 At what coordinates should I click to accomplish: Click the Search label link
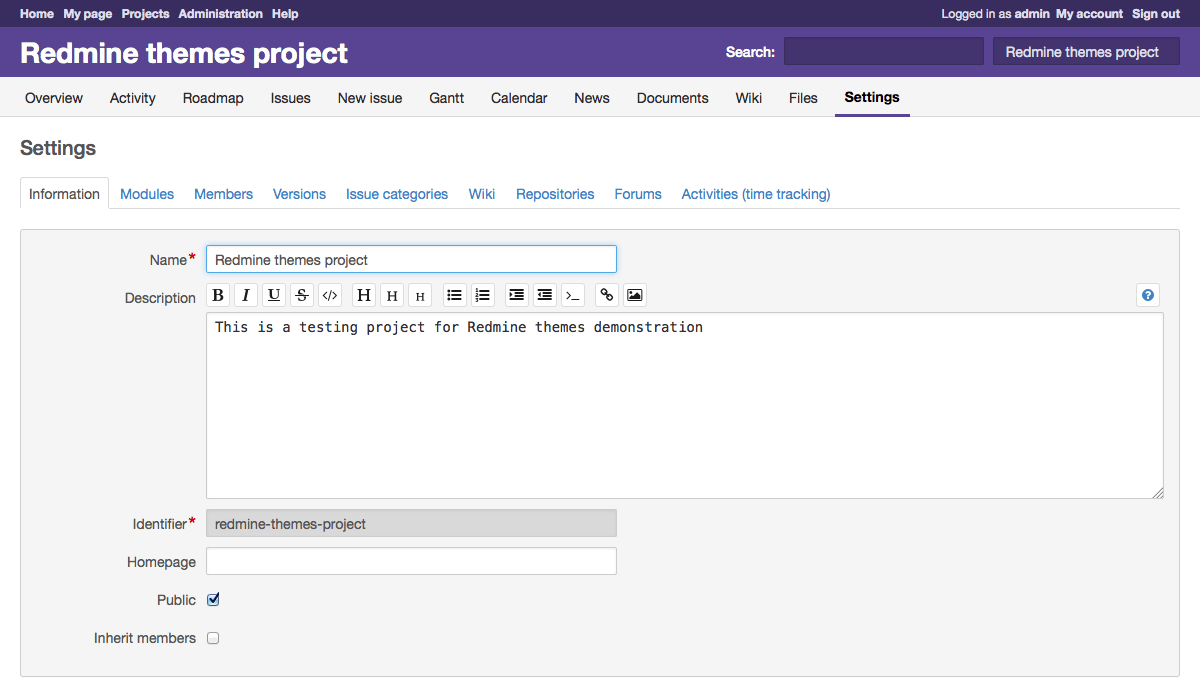click(x=750, y=52)
